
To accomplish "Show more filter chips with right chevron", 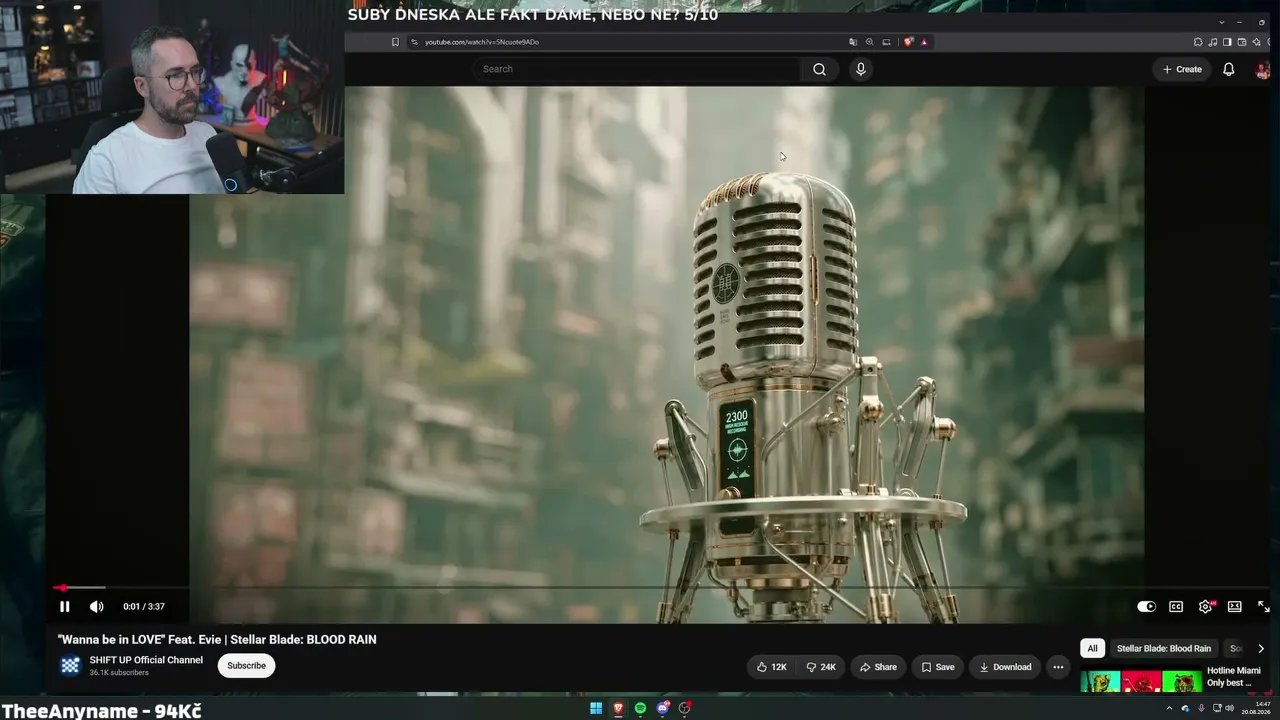I will click(1261, 648).
